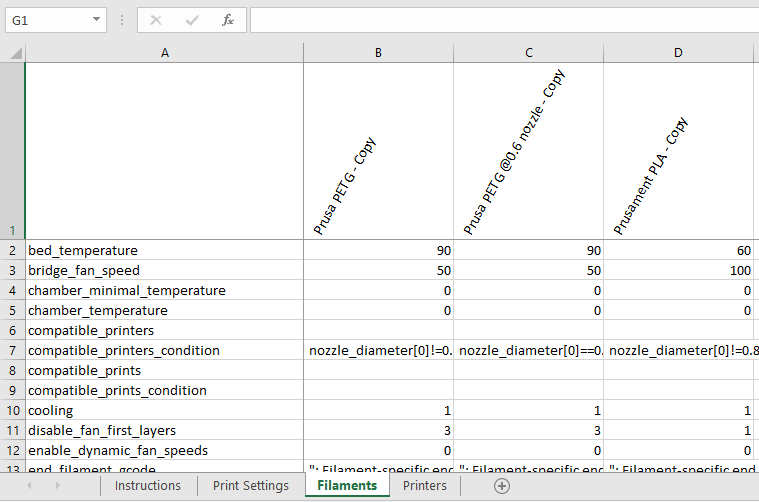Select row 10 header
Image resolution: width=759 pixels, height=502 pixels.
coord(13,410)
